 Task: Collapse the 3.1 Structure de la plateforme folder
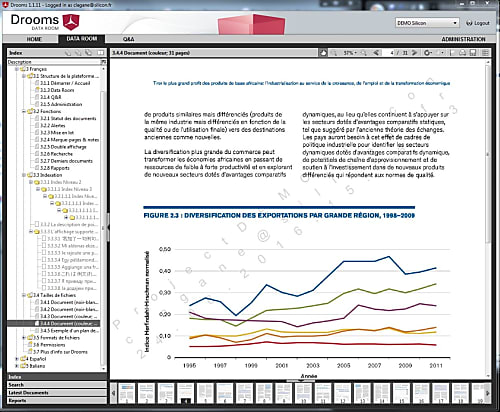(x=24, y=76)
